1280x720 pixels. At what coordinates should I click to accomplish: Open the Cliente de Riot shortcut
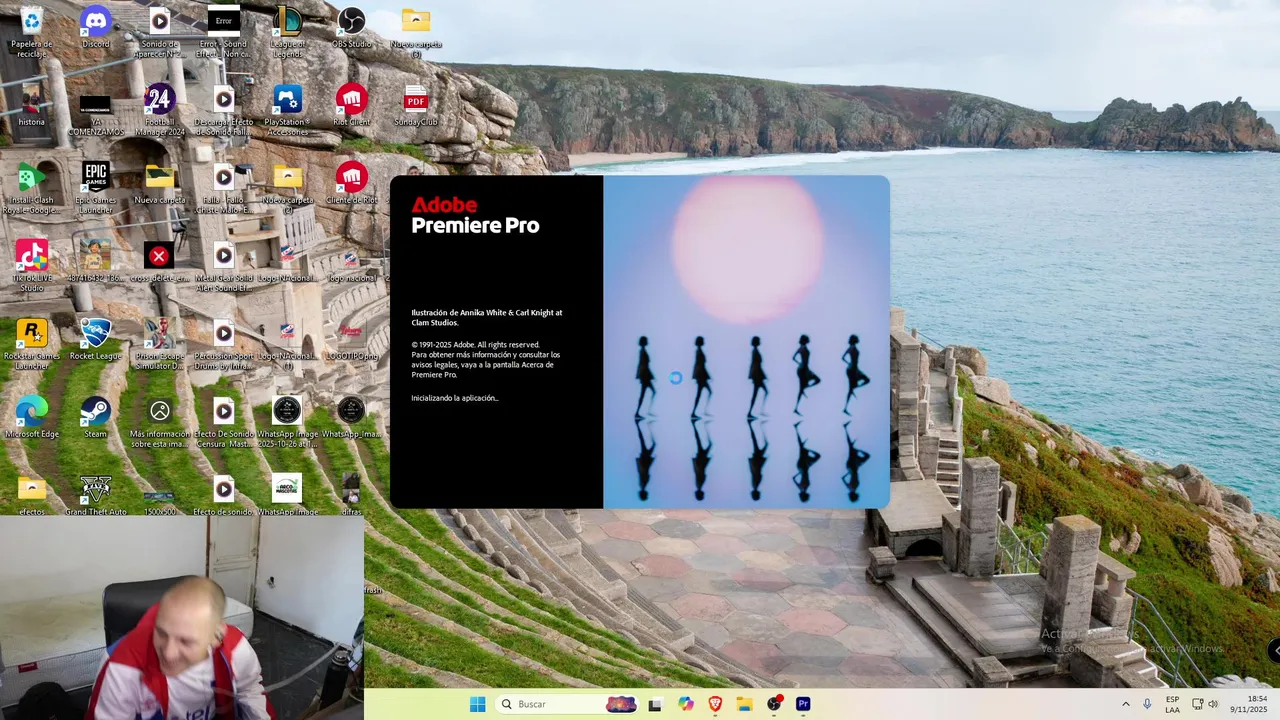(x=351, y=184)
